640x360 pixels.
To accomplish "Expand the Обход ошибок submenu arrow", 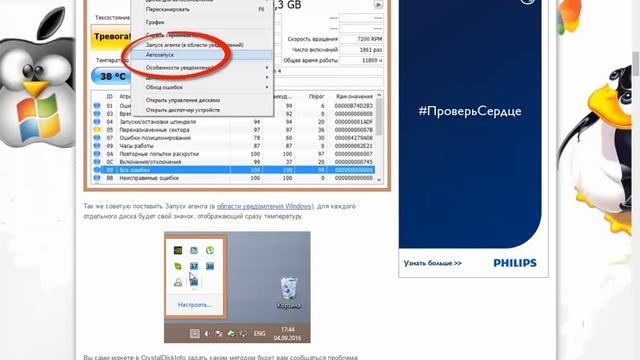I will click(267, 87).
